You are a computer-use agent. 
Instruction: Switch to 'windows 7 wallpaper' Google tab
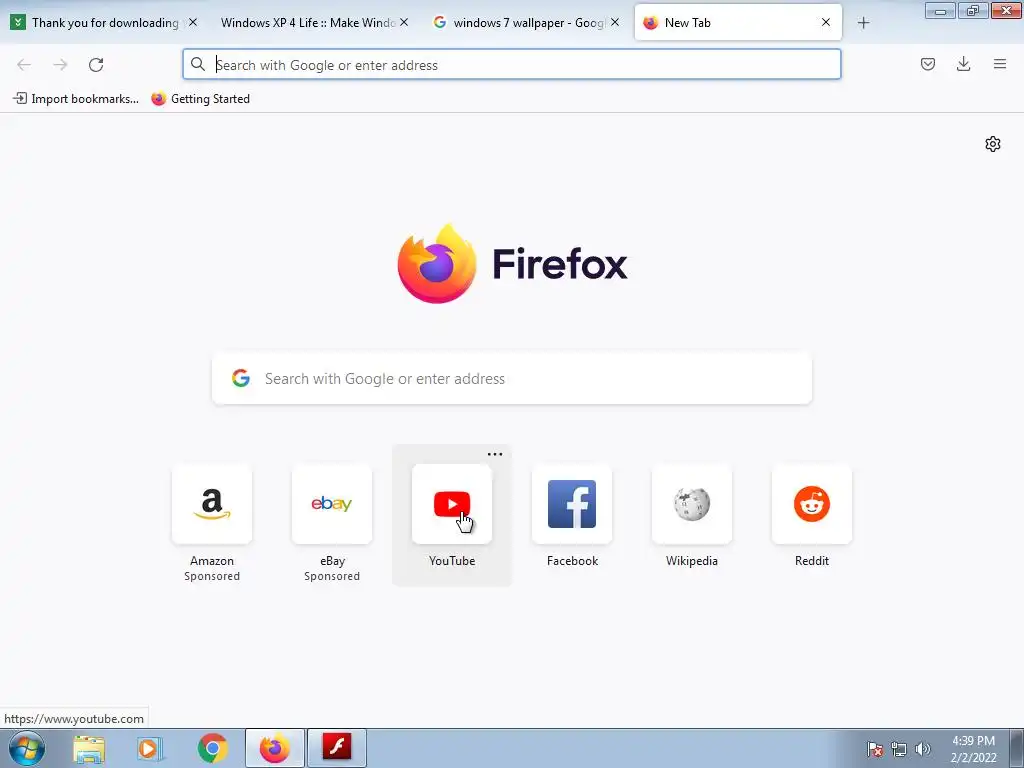click(526, 23)
